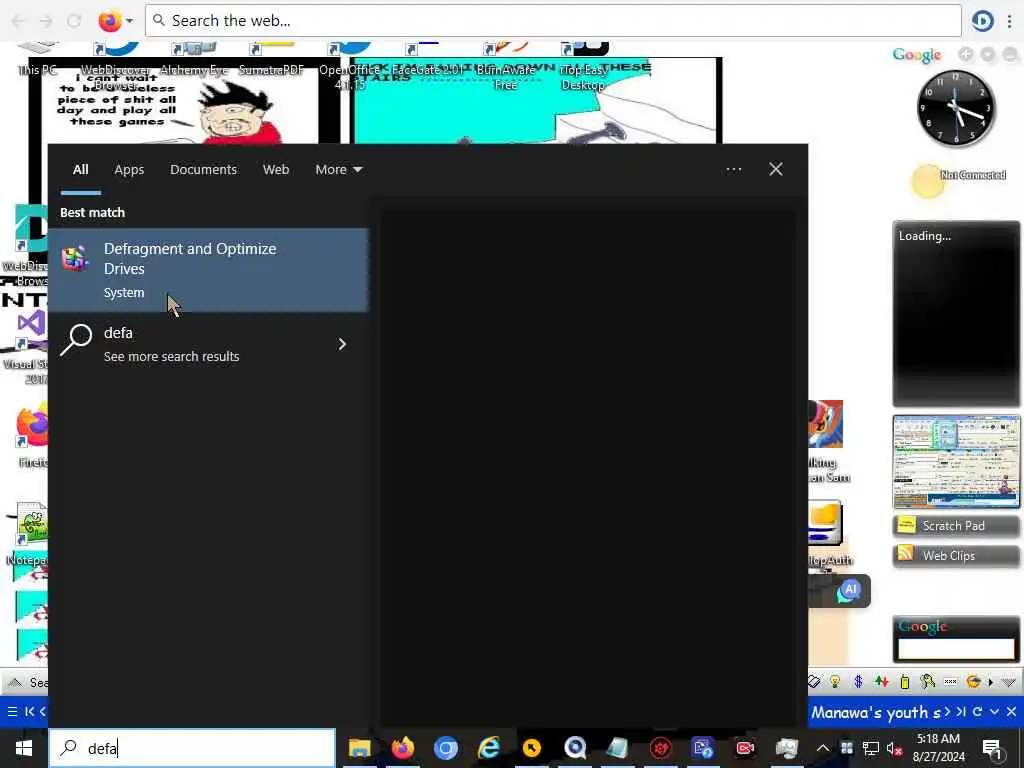This screenshot has height=768, width=1024.
Task: Open the iTop Easy Desktop shortcut
Action: (x=583, y=67)
